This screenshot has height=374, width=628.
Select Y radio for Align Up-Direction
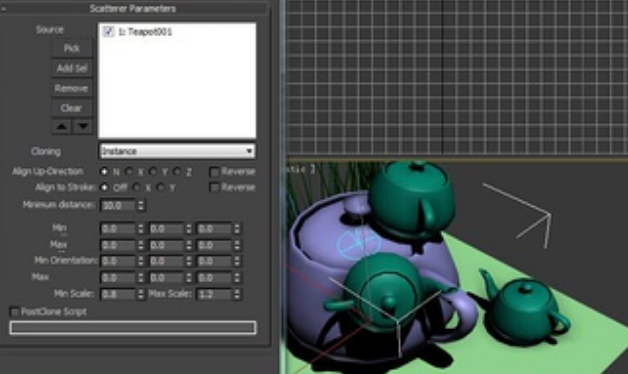pos(153,171)
